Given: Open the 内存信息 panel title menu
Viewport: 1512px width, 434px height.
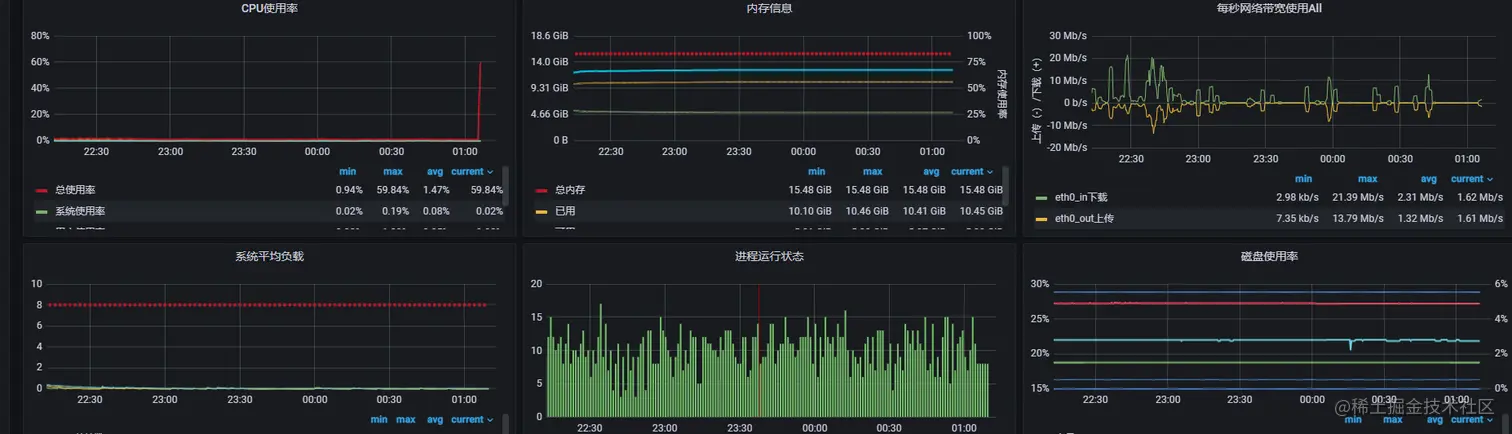Looking at the screenshot, I should (769, 8).
